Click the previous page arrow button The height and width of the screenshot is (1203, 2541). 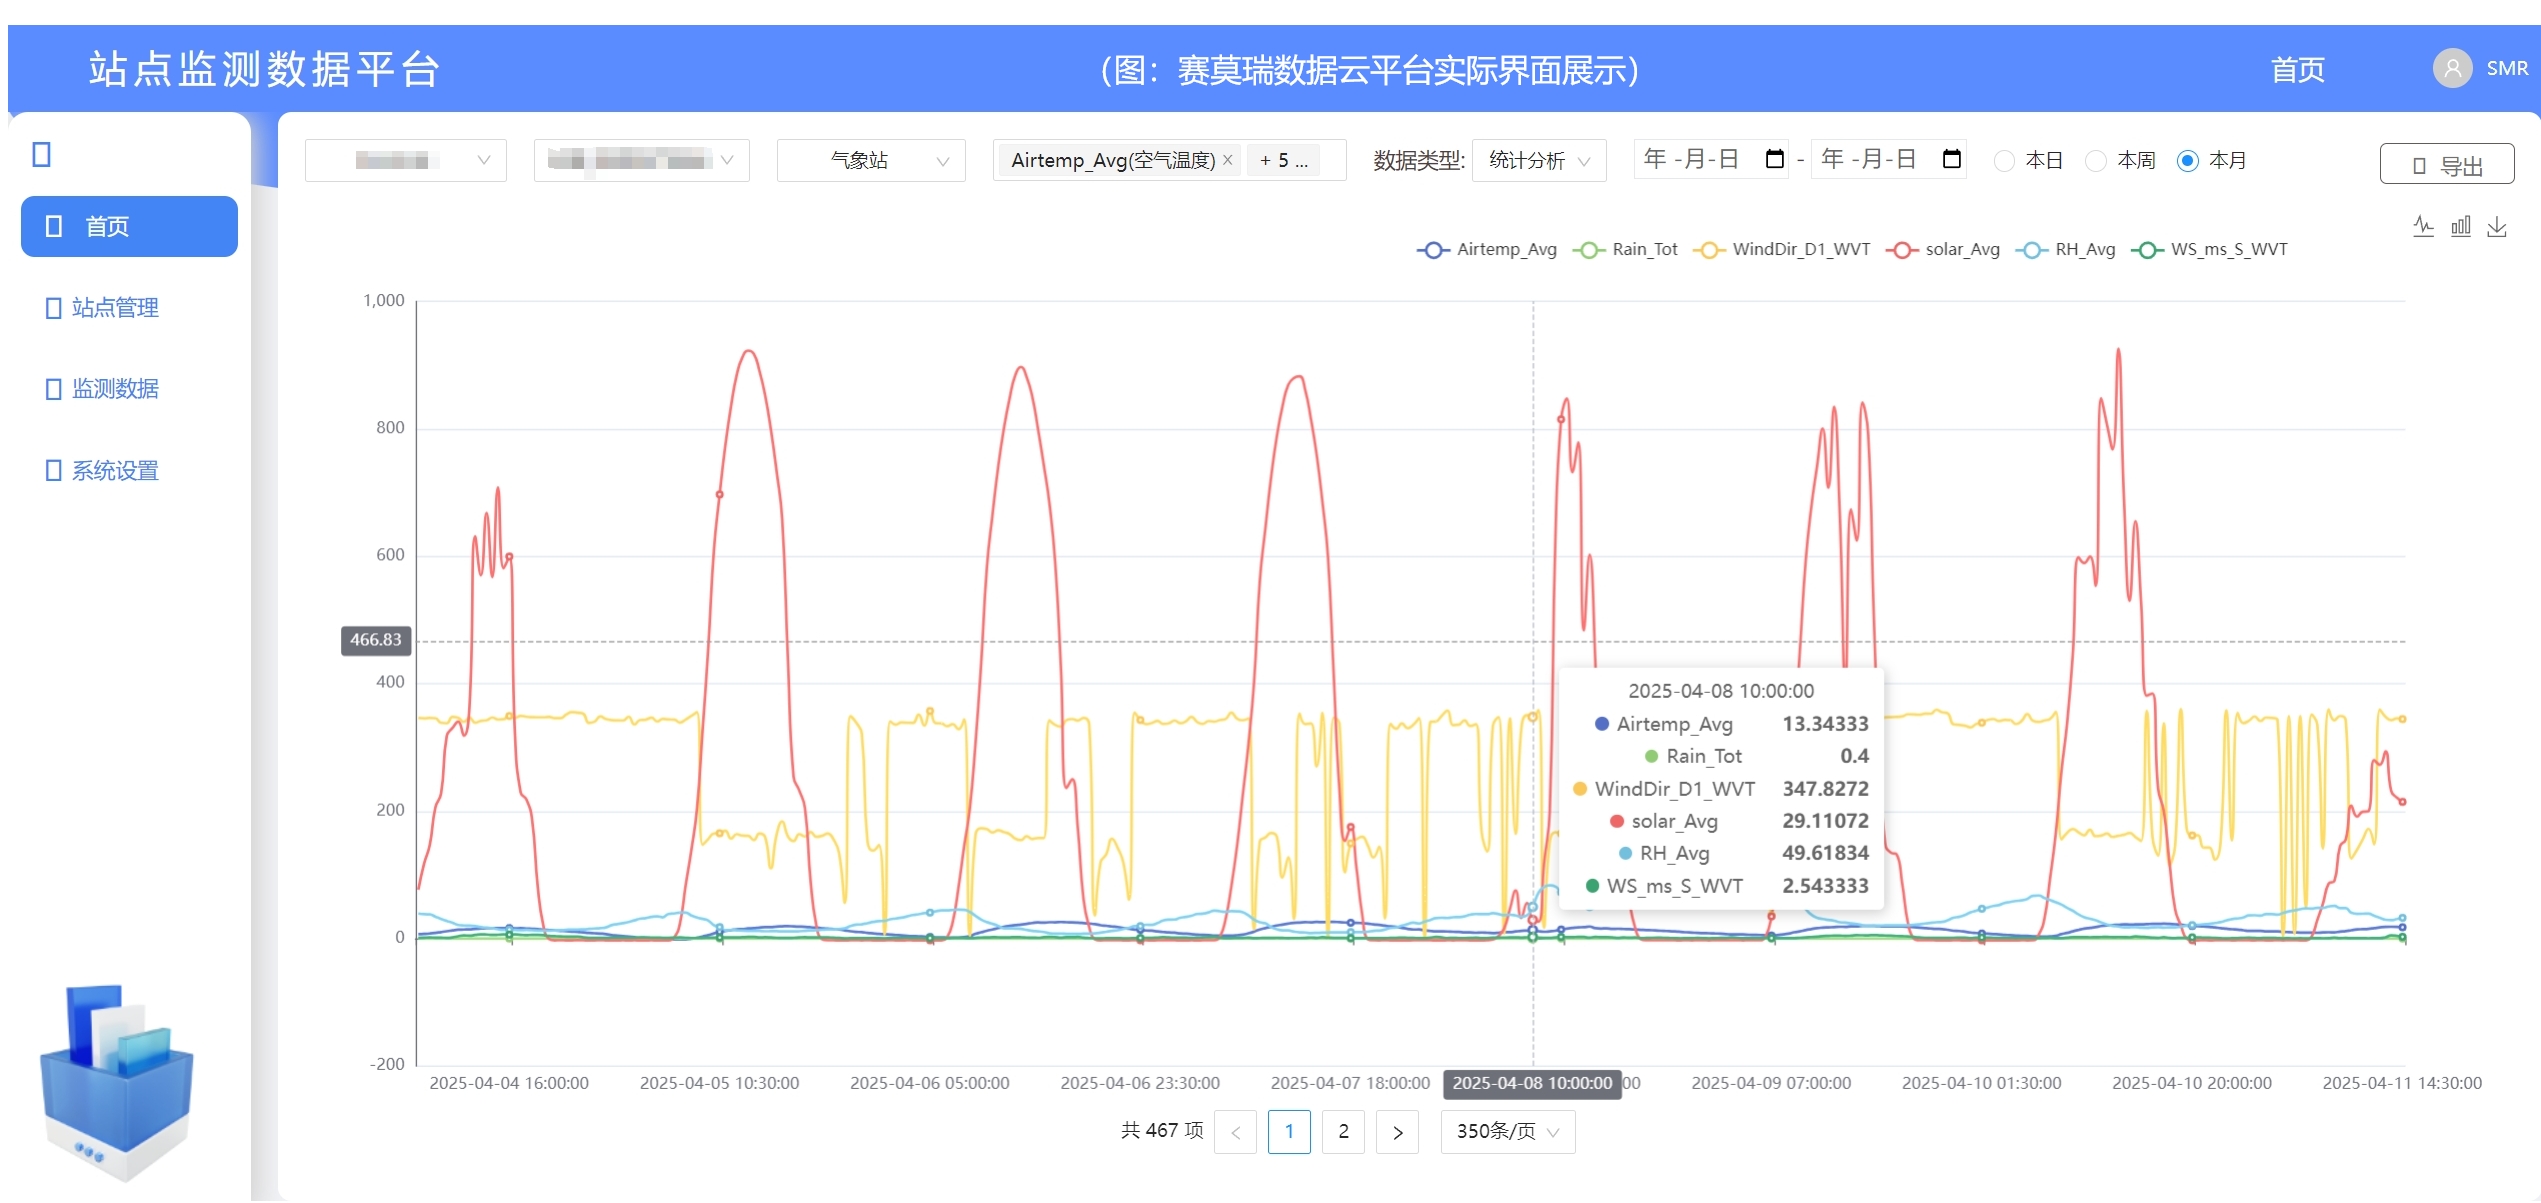coord(1235,1132)
